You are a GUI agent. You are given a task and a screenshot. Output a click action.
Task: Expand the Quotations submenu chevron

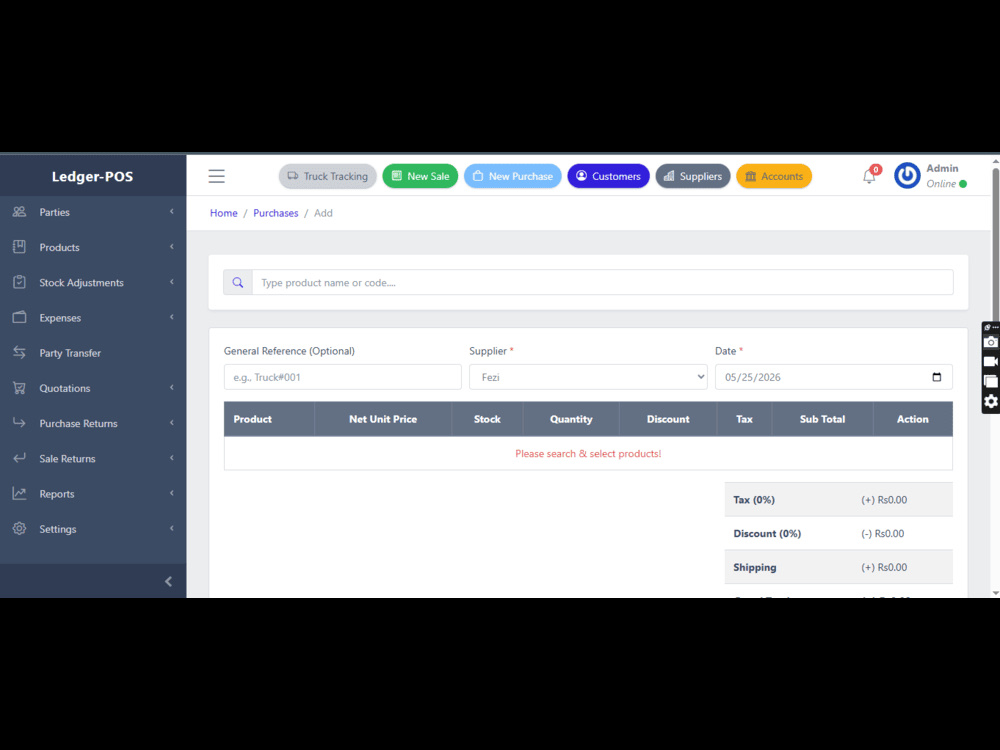tap(172, 387)
